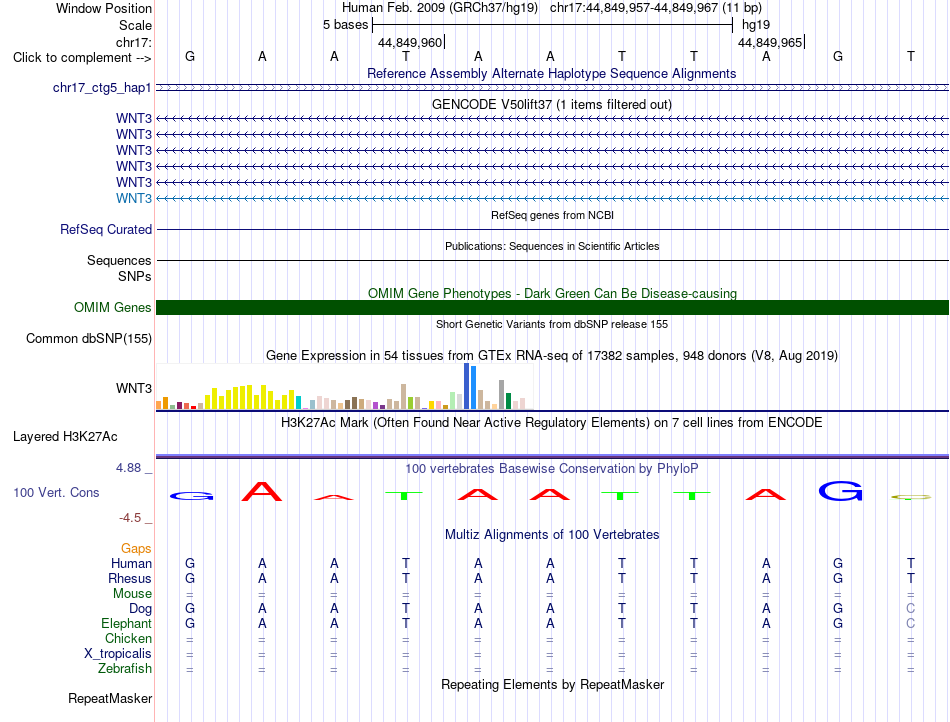Image resolution: width=950 pixels, height=722 pixels.
Task: Open Short Genetic Variants from dbSNP release 155
Action: point(552,324)
